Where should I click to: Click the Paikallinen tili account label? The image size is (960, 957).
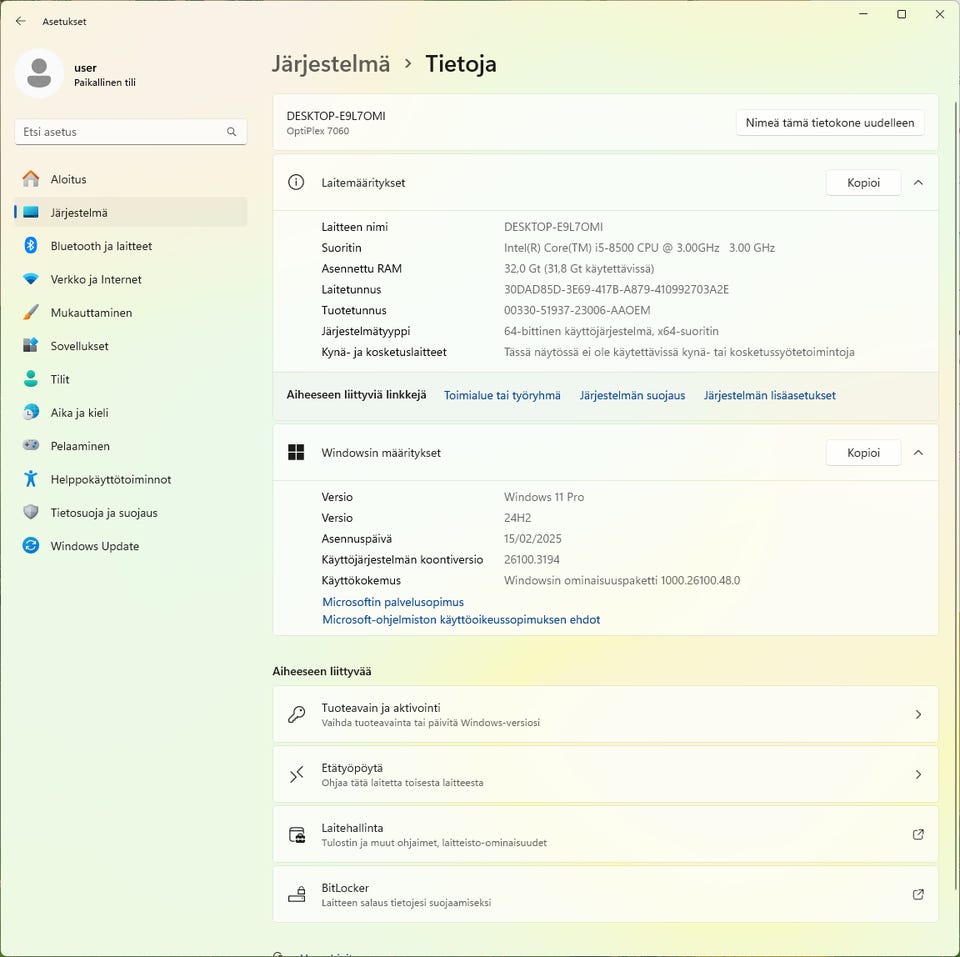pyautogui.click(x=105, y=82)
